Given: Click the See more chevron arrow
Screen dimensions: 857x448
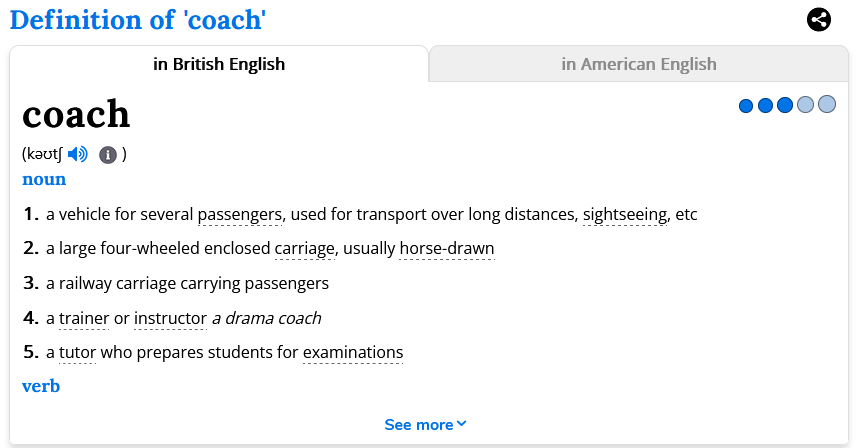Looking at the screenshot, I should pos(462,424).
